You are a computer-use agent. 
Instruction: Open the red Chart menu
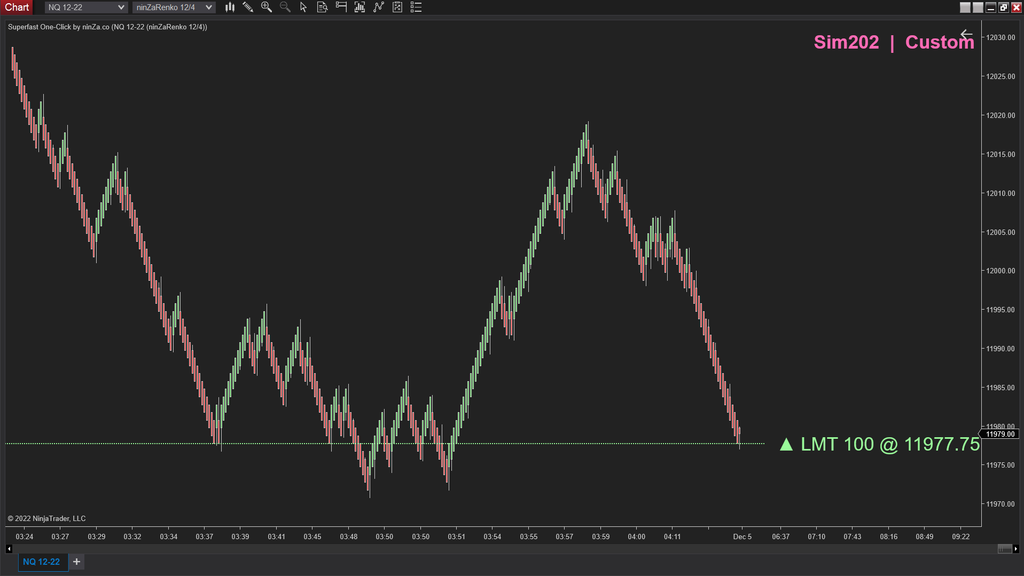16,7
